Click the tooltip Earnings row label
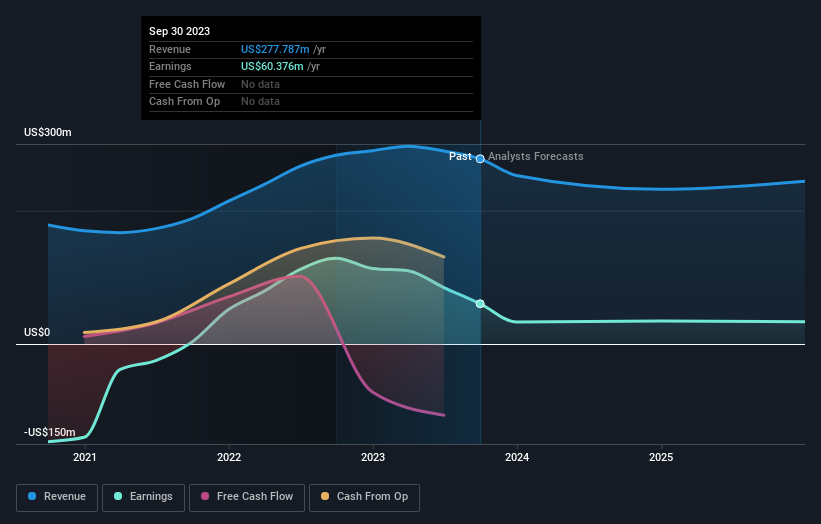Screen dimensions: 821x524 (x=170, y=66)
